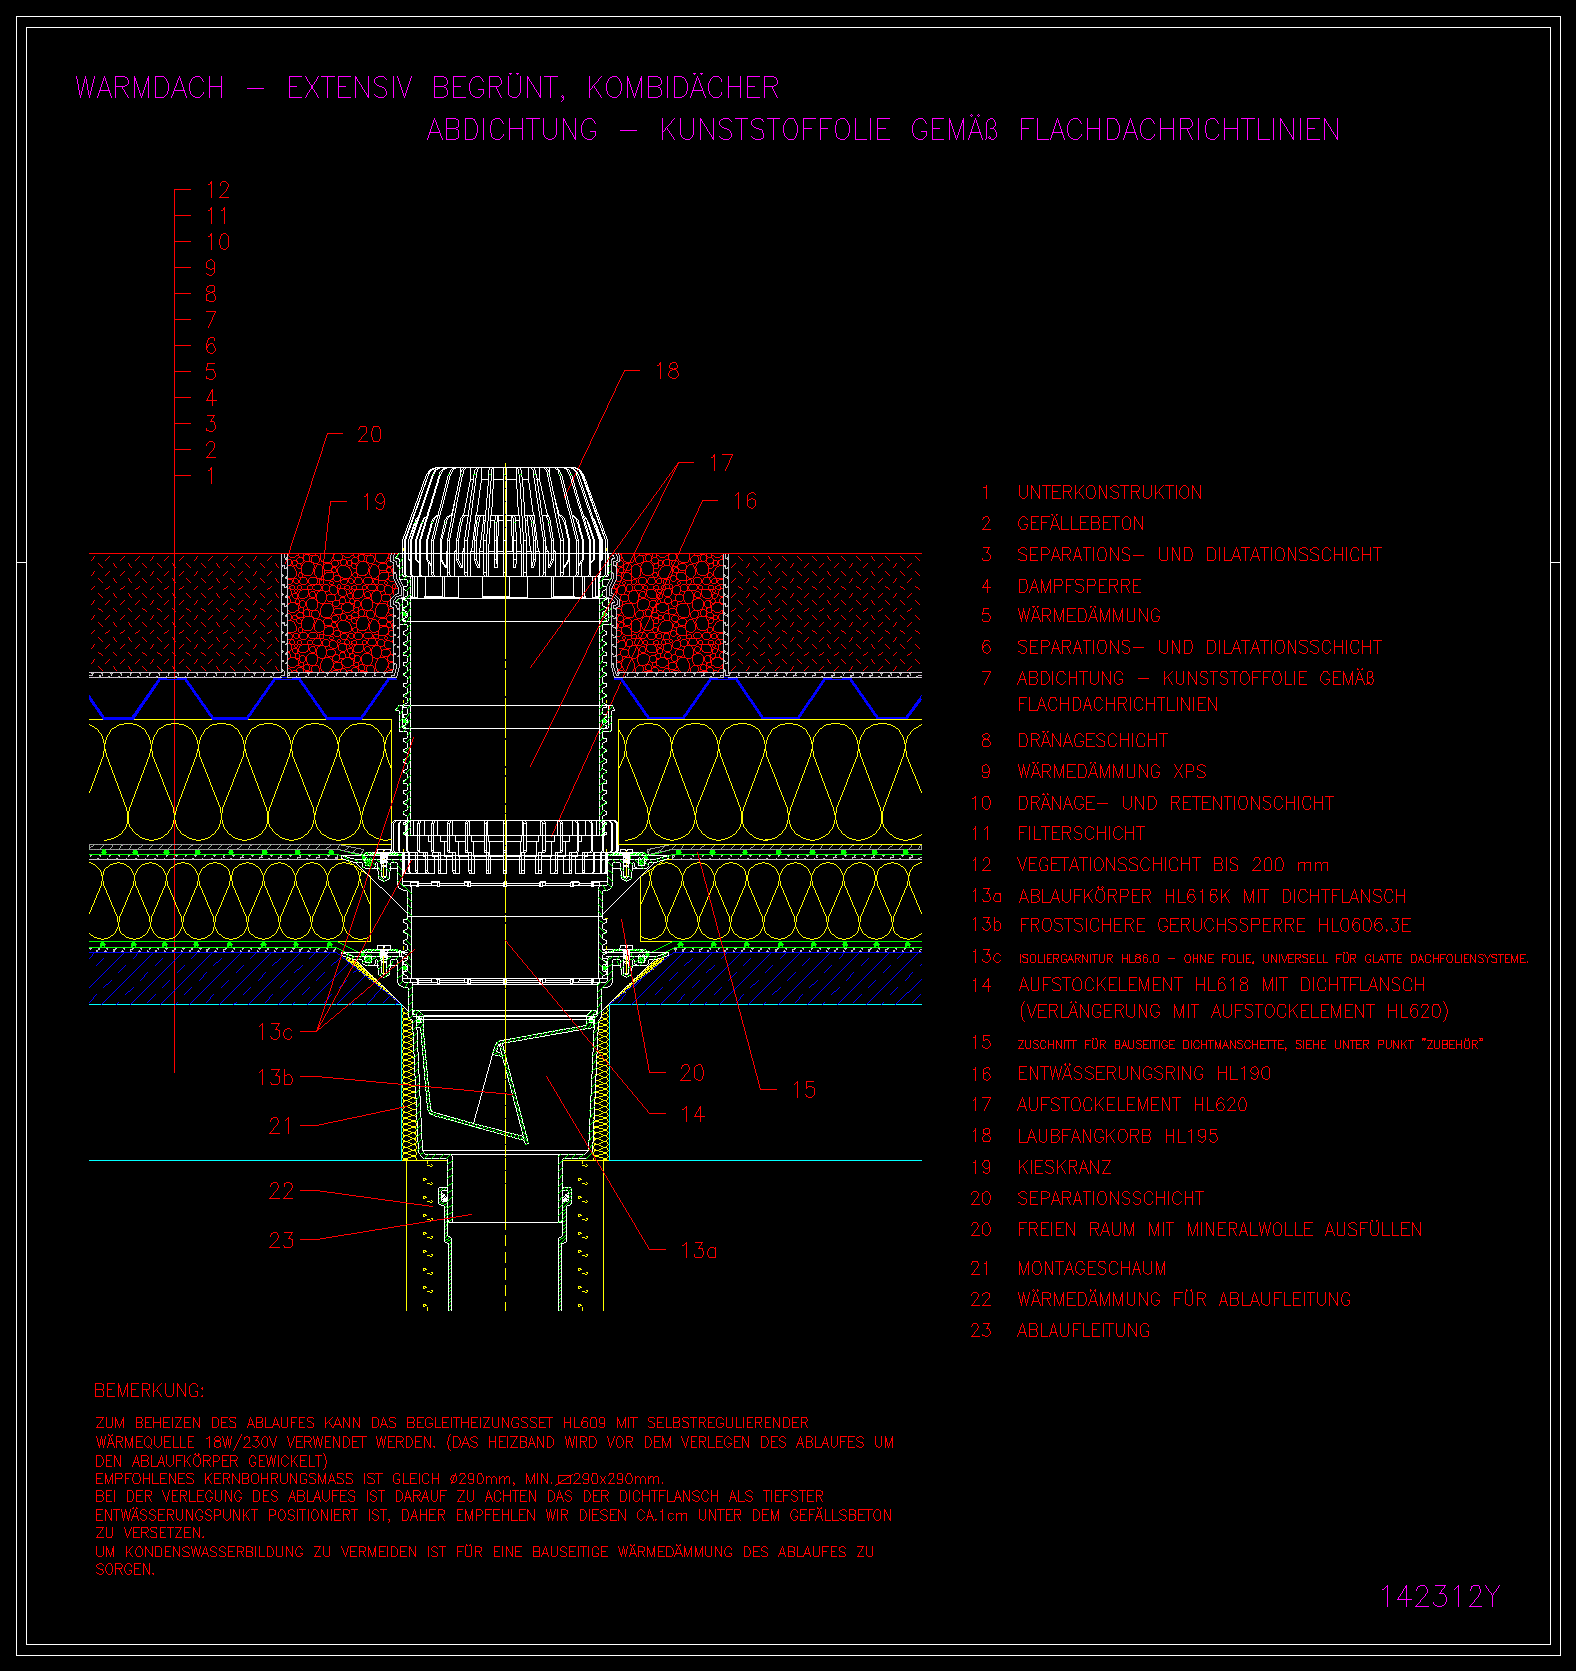Click the "UNTERKONSTRUKTION" legend entry
The width and height of the screenshot is (1576, 1671).
pos(1109,492)
